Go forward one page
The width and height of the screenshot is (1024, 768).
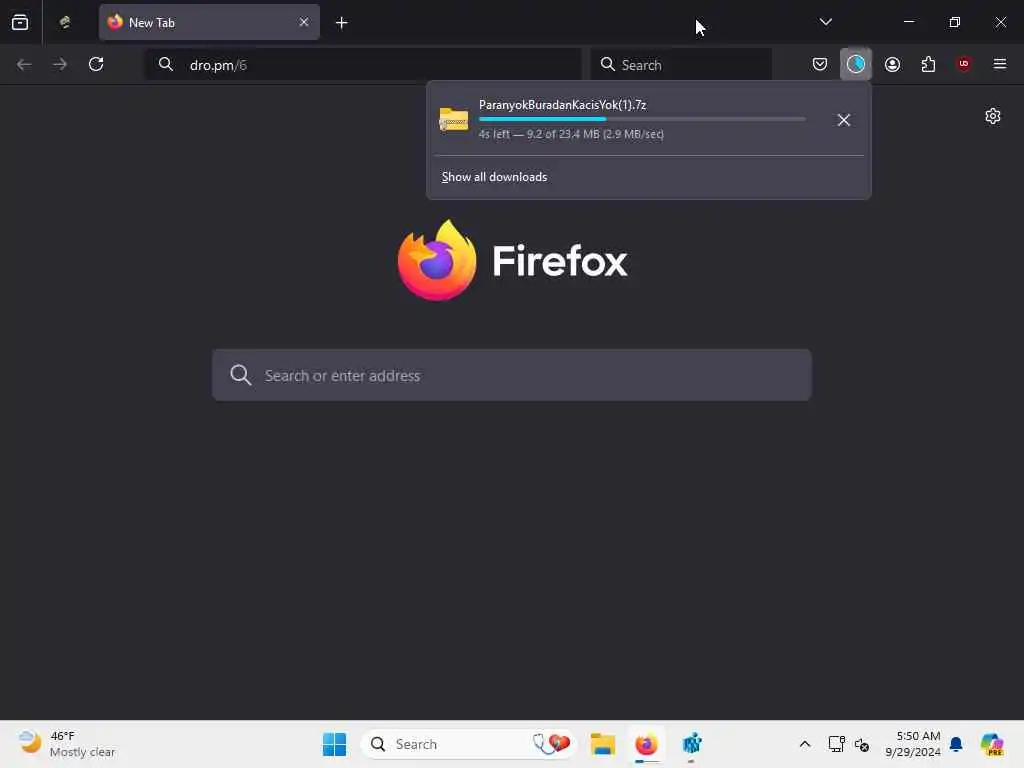point(59,64)
